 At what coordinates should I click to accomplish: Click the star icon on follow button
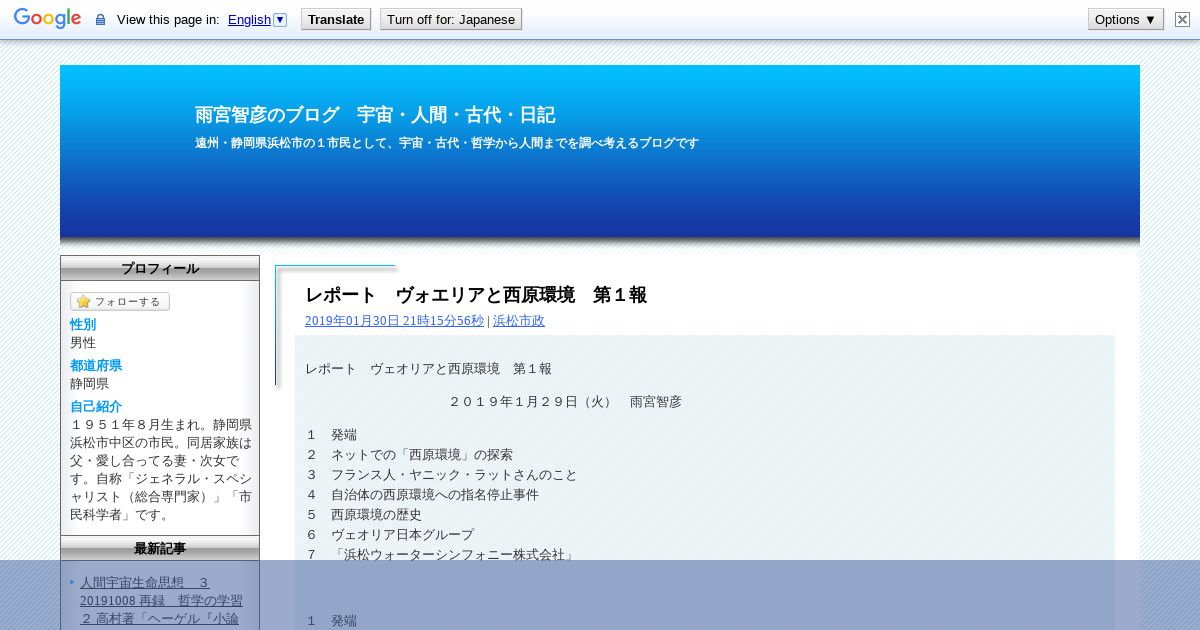point(83,301)
